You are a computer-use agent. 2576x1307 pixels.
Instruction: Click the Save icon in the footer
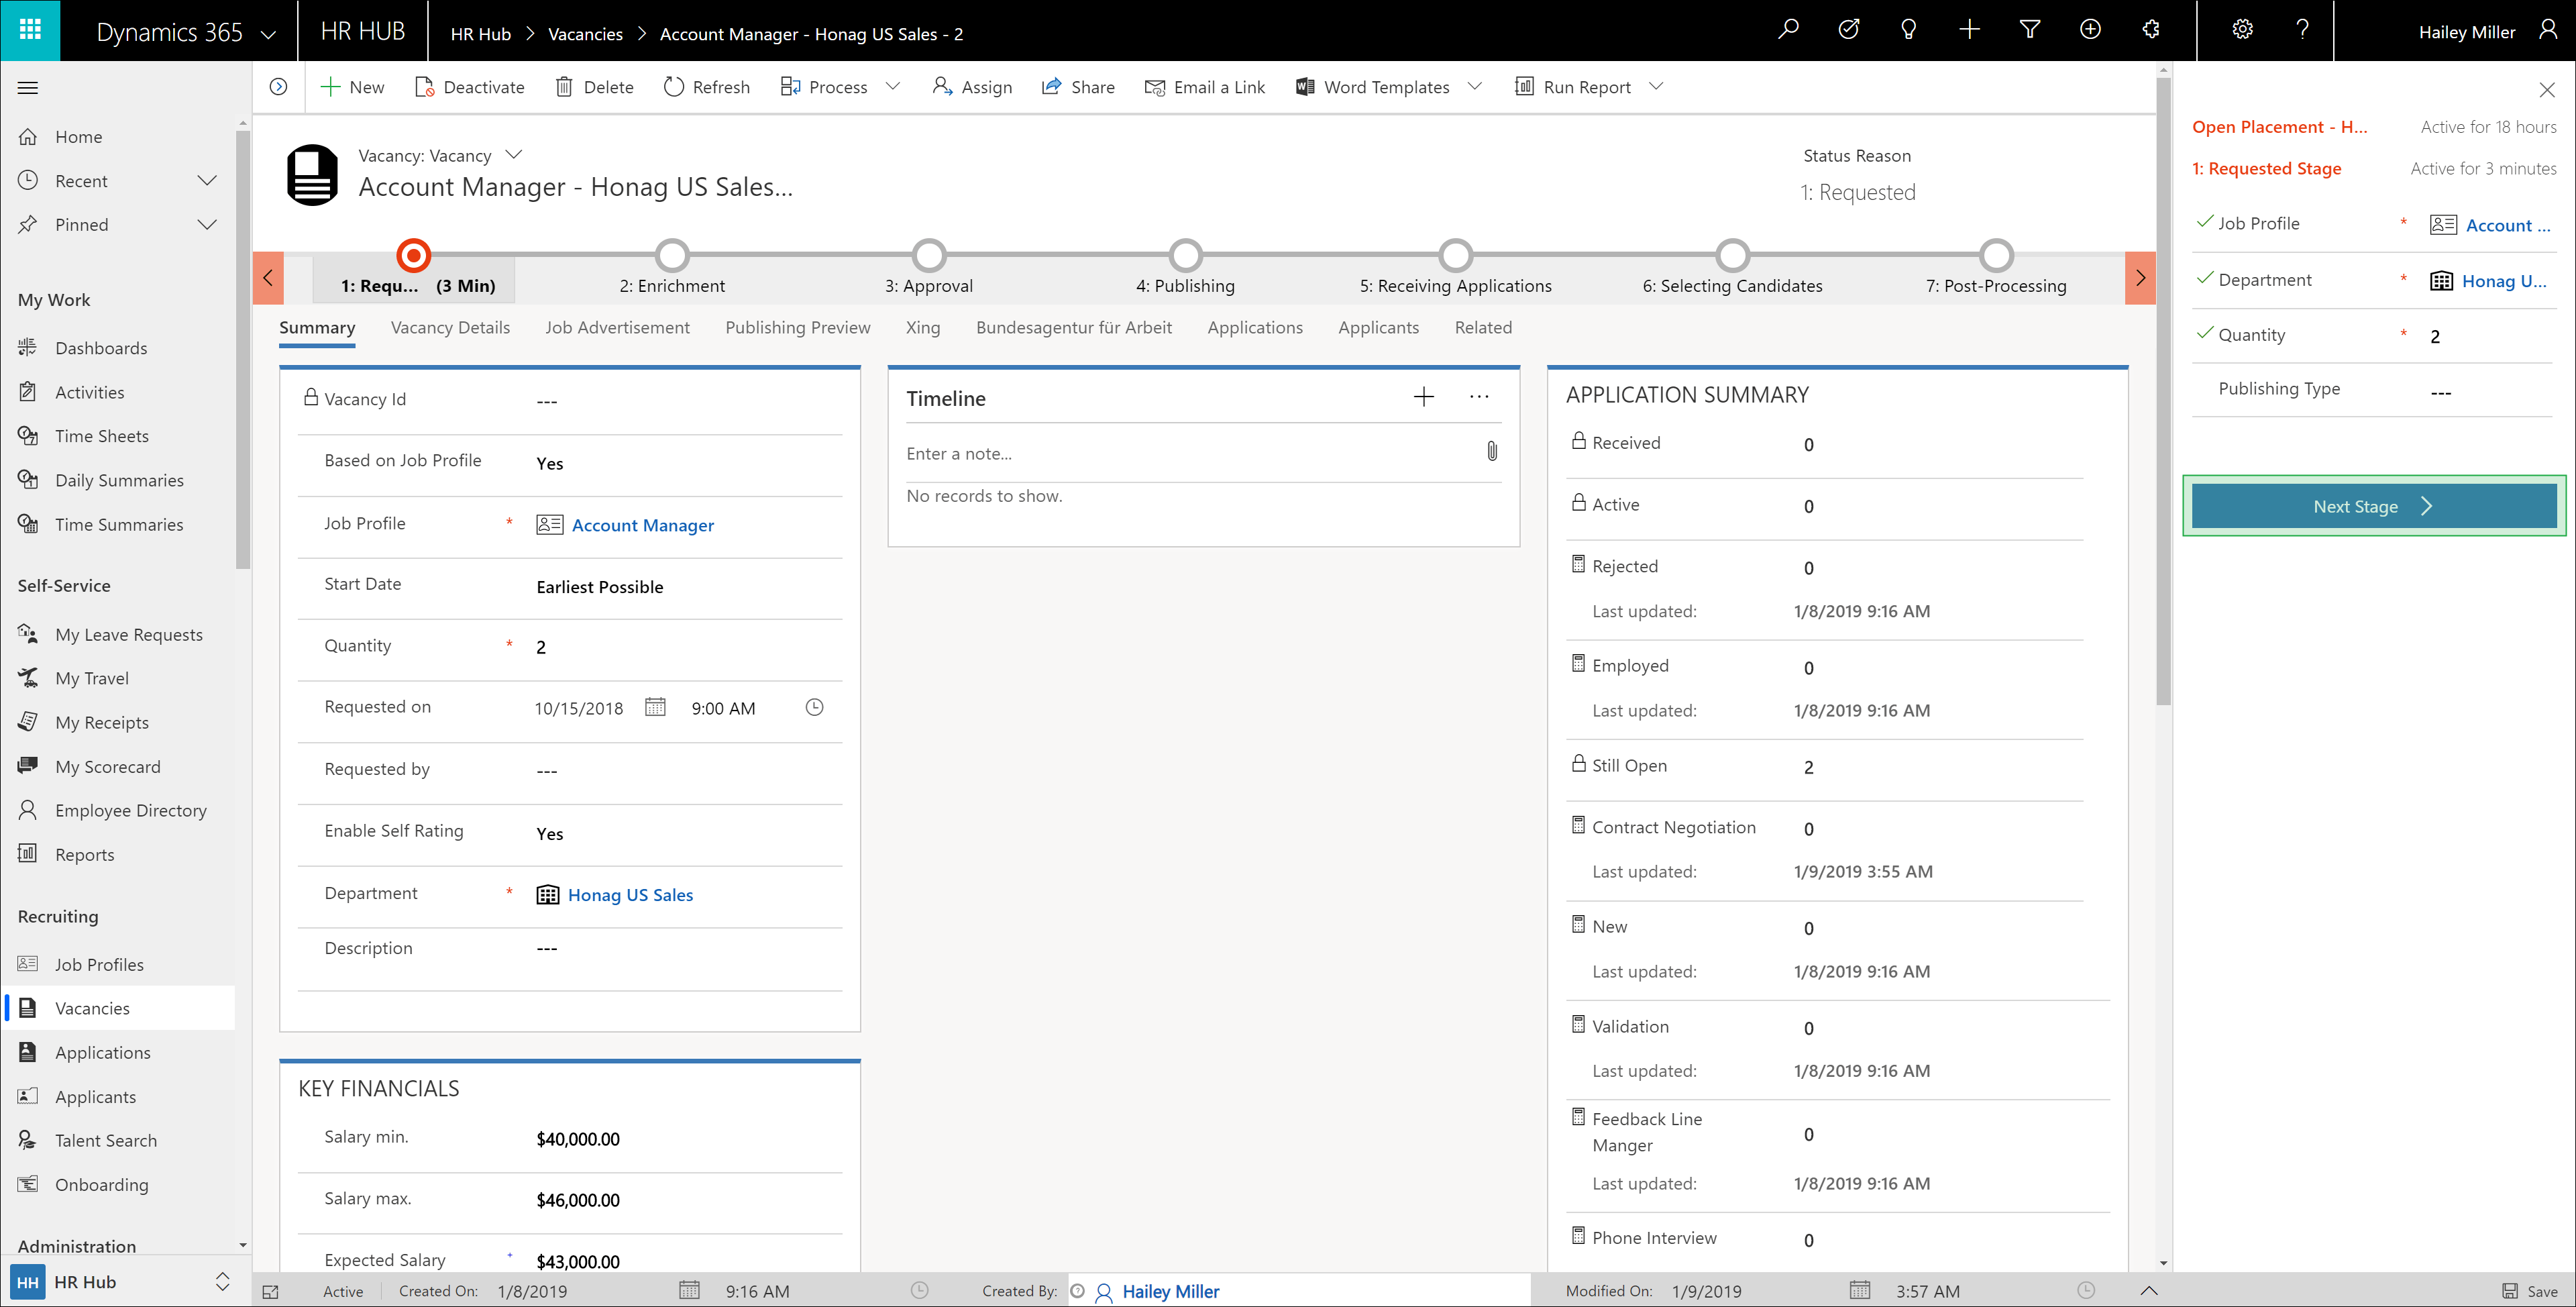pos(2530,1291)
